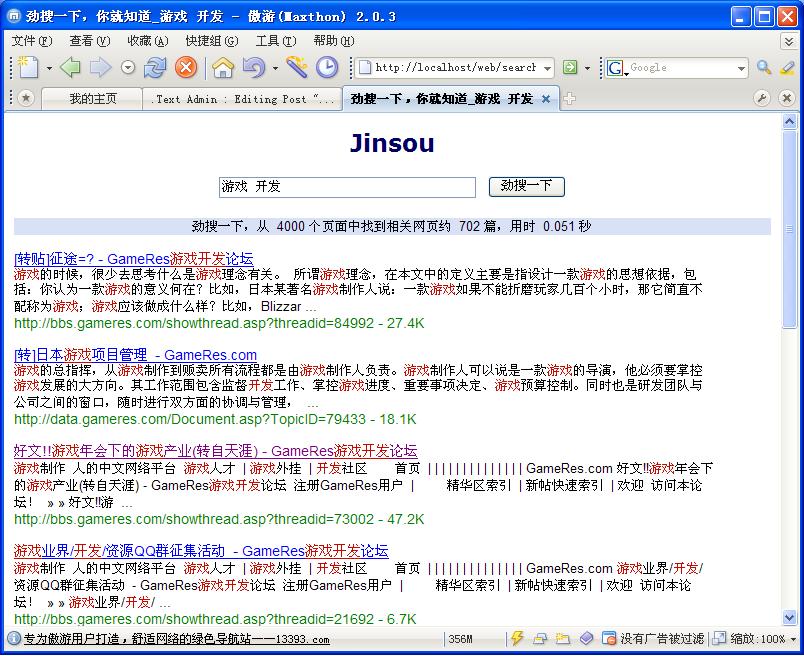
Task: Open the History clock icon
Action: point(327,67)
